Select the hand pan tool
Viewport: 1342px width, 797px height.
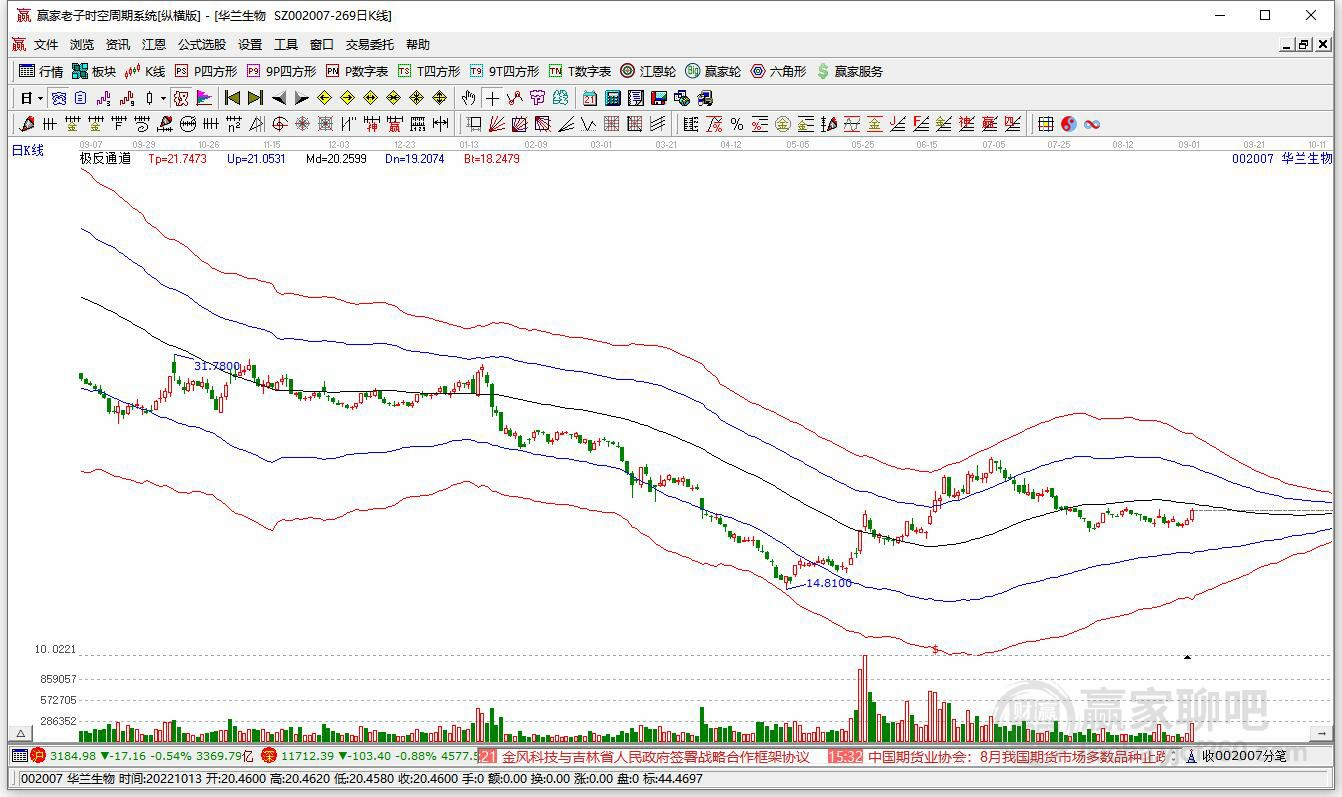click(x=468, y=98)
